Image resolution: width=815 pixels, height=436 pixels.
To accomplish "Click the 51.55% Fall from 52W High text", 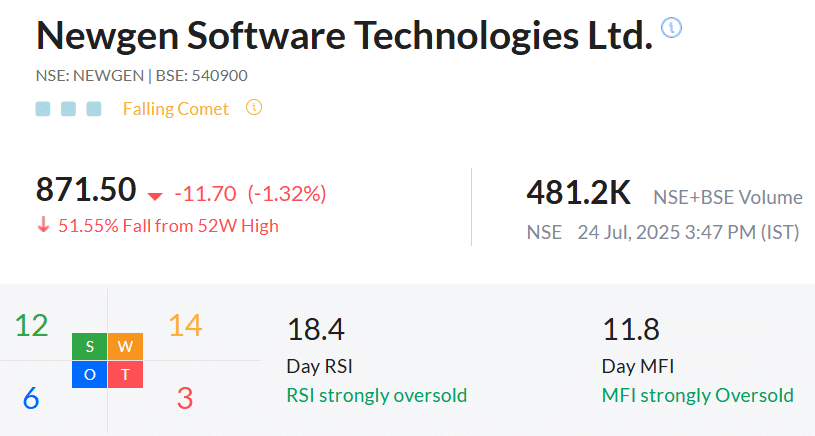I will coord(168,226).
